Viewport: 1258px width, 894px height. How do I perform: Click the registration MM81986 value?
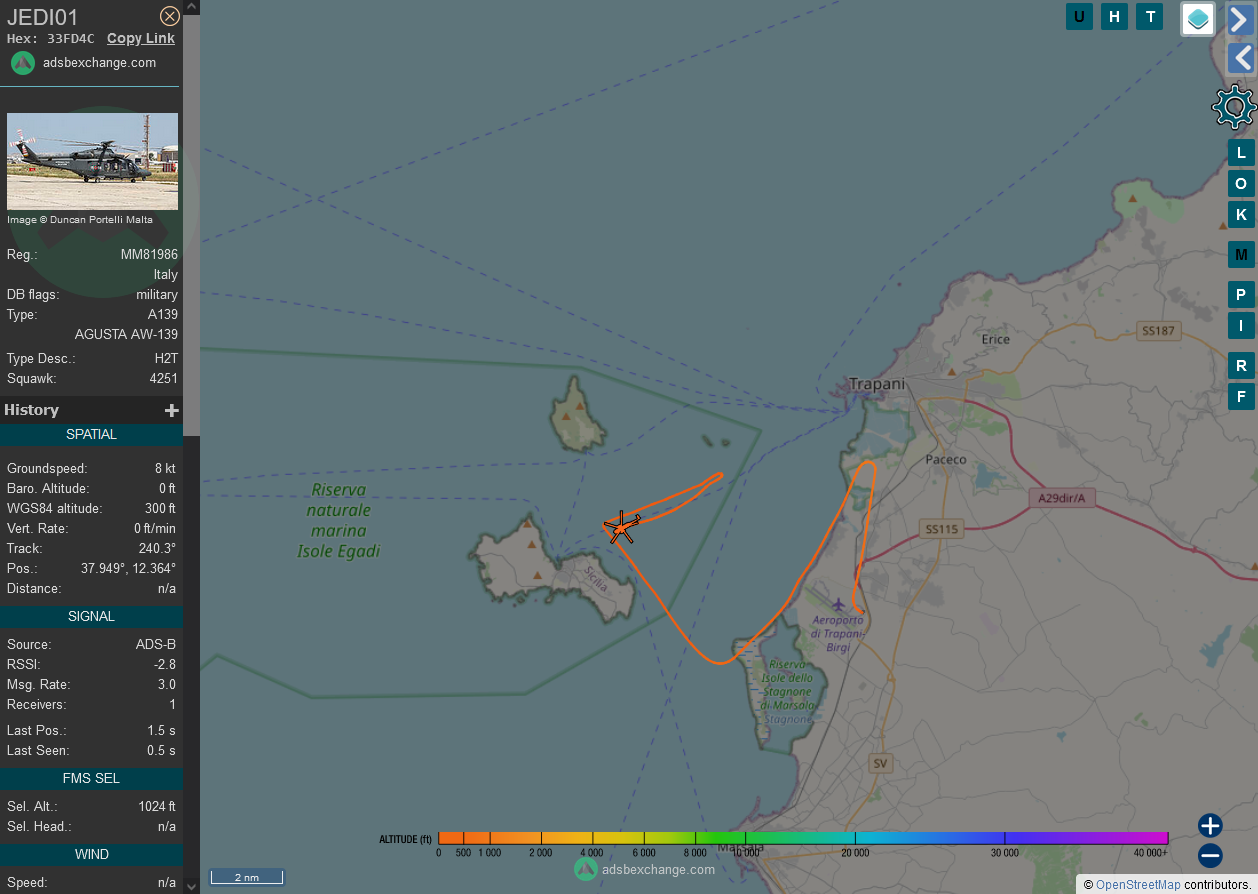(x=149, y=255)
